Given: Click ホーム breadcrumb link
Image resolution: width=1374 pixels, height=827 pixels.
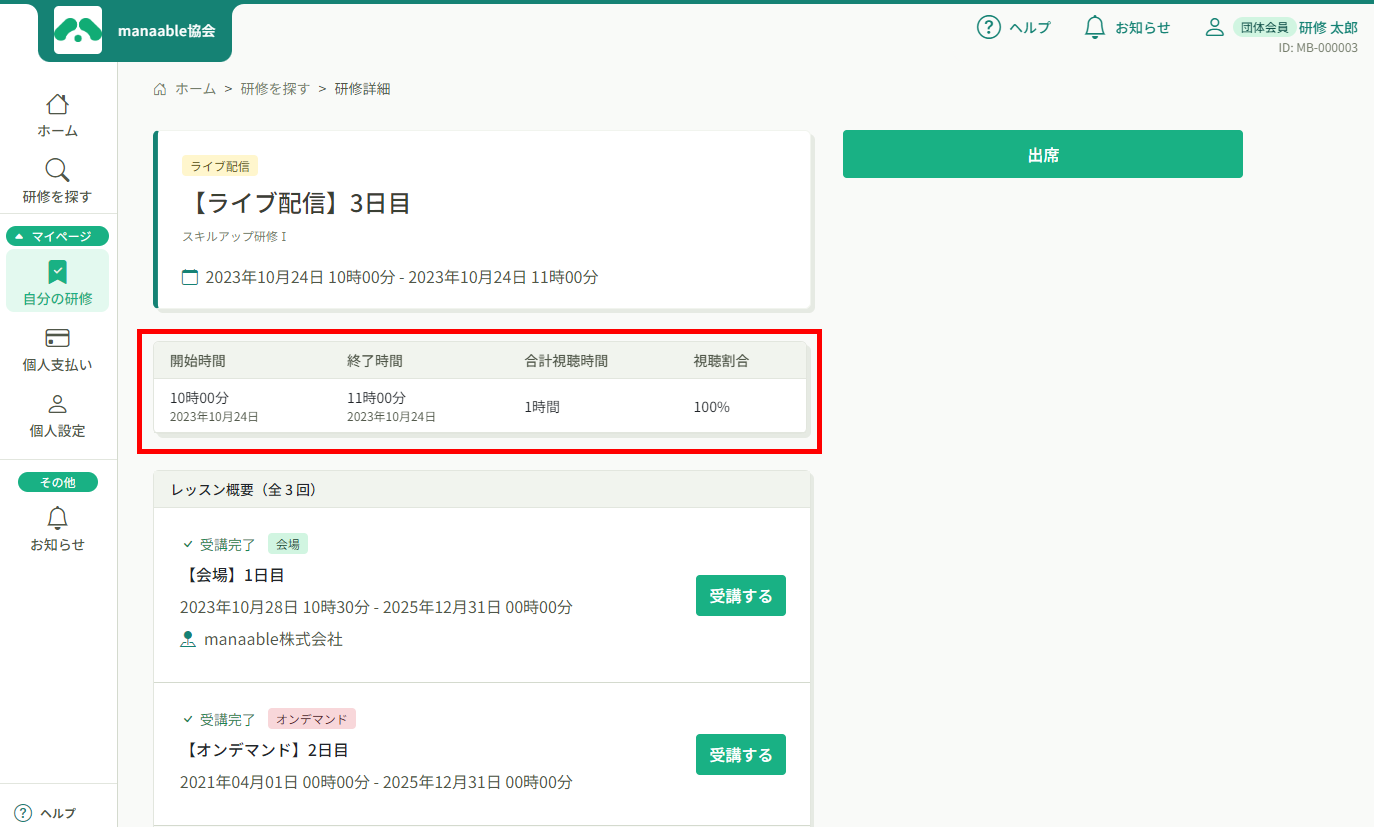Looking at the screenshot, I should (x=195, y=89).
